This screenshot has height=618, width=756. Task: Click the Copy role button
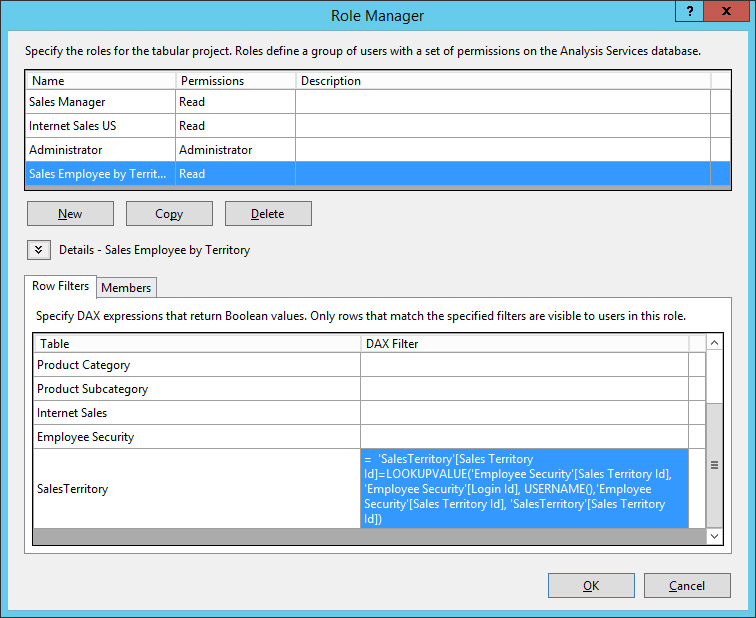coord(169,214)
